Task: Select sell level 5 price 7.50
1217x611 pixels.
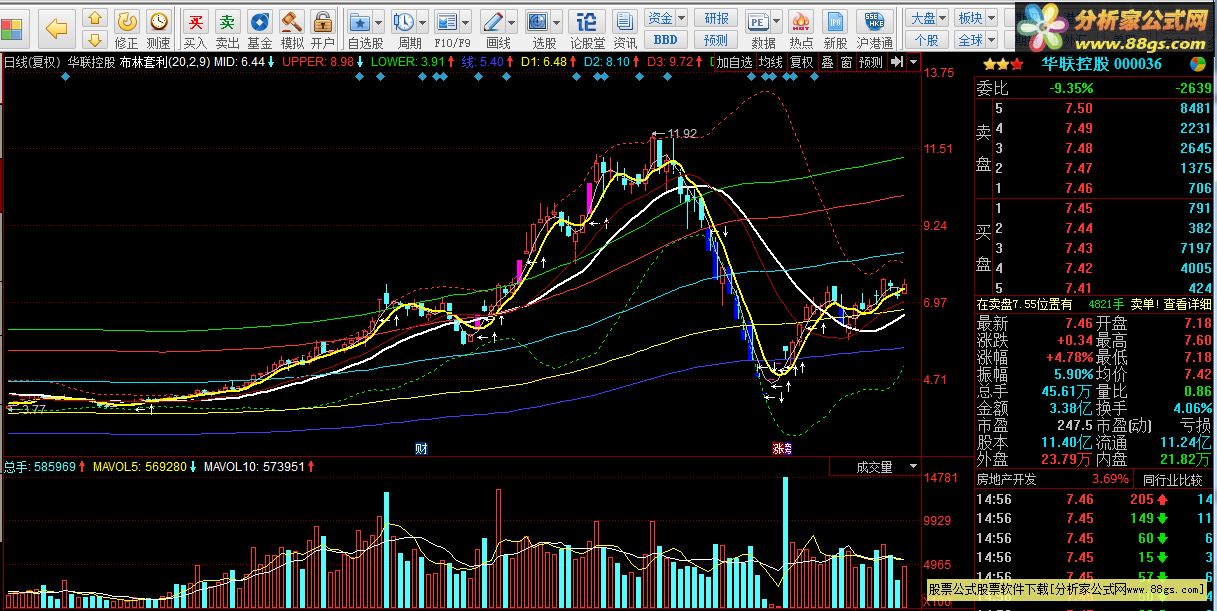Action: (x=1079, y=108)
